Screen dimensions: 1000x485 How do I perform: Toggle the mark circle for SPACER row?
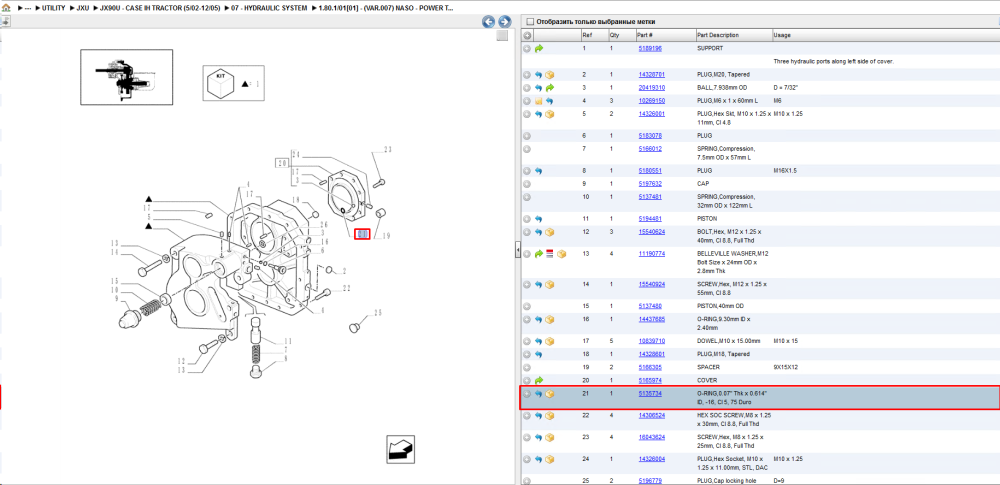point(527,368)
